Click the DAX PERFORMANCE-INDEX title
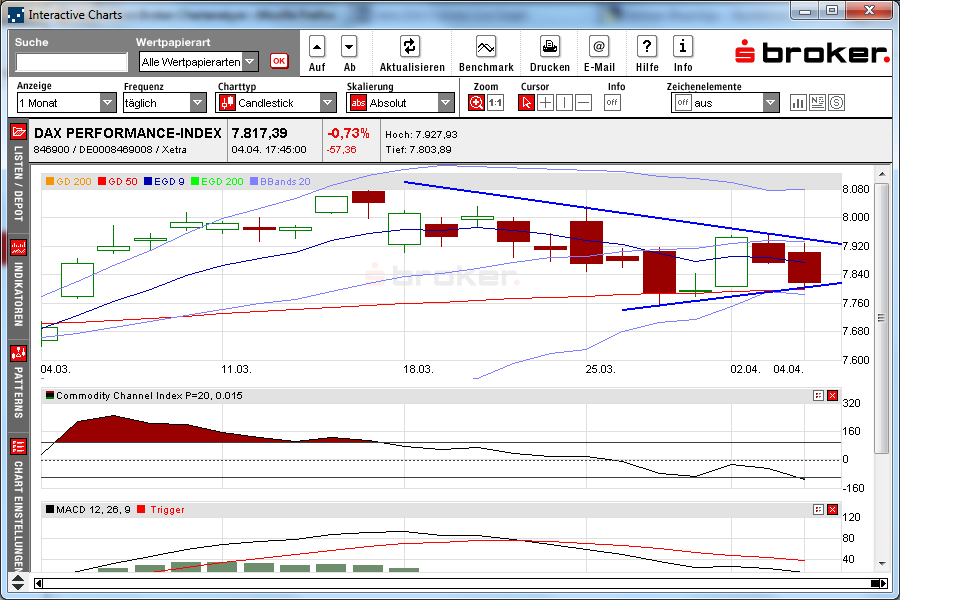 click(x=127, y=133)
